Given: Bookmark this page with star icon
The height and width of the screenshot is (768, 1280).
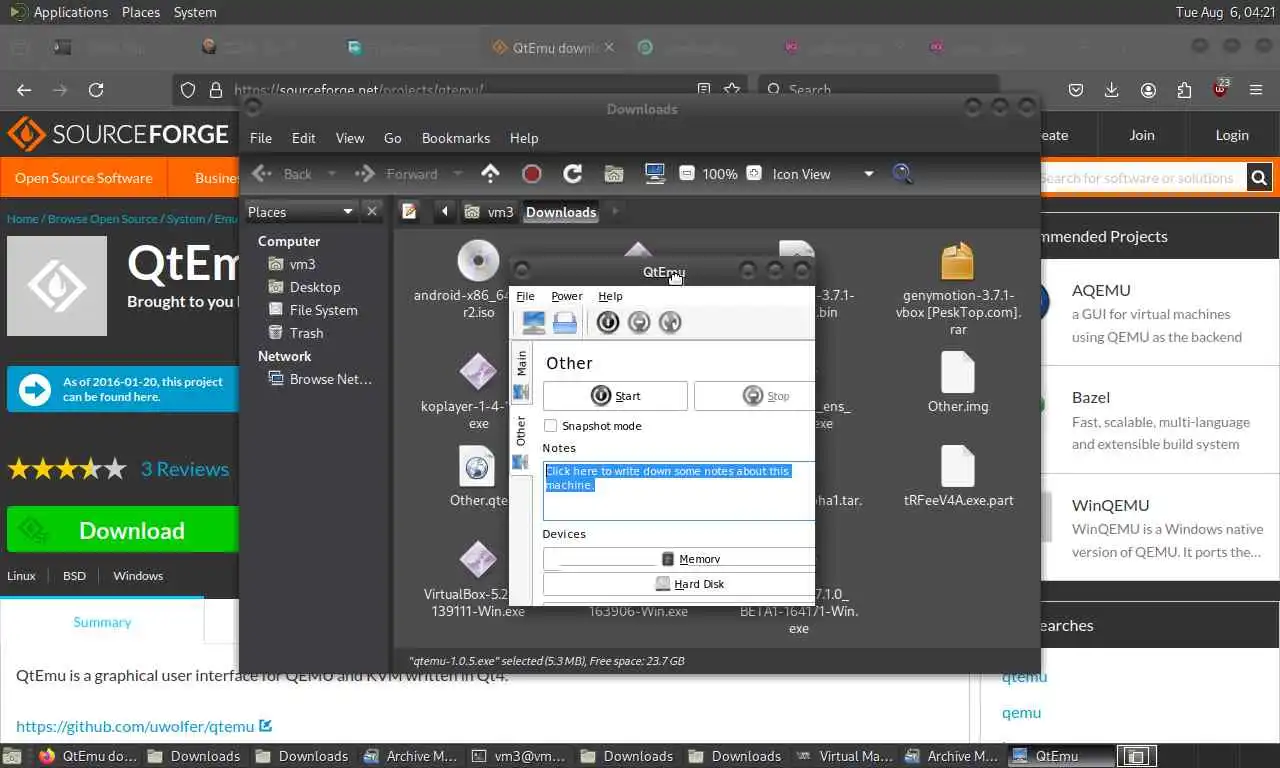Looking at the screenshot, I should click(731, 90).
